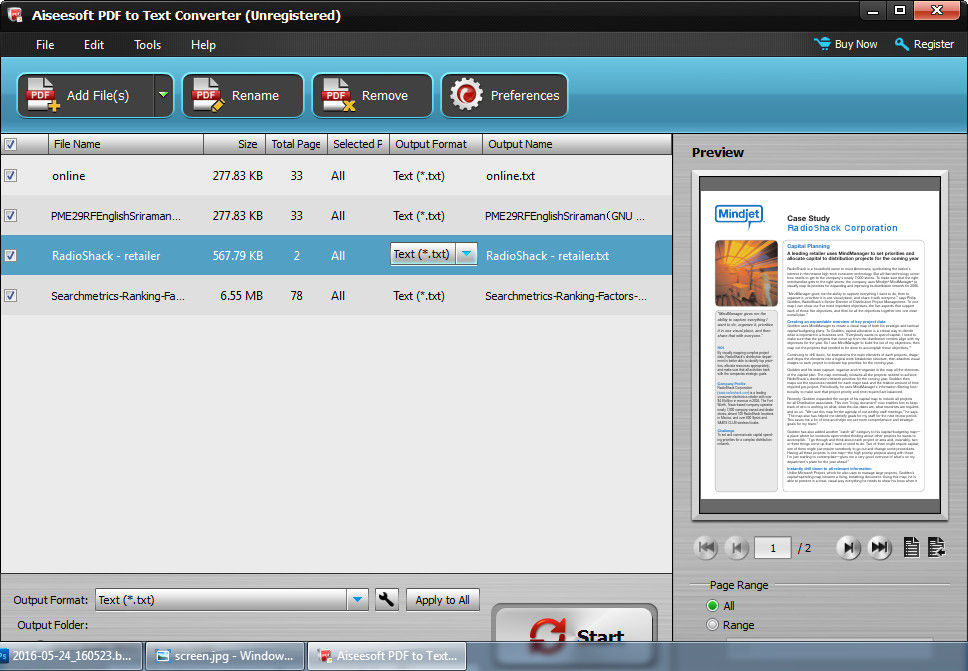Screen dimensions: 968x671
Task: Click the Buy Now link
Action: tap(856, 44)
